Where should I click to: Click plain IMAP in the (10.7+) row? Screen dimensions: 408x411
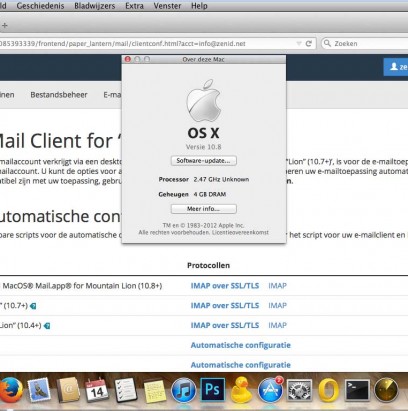(277, 305)
